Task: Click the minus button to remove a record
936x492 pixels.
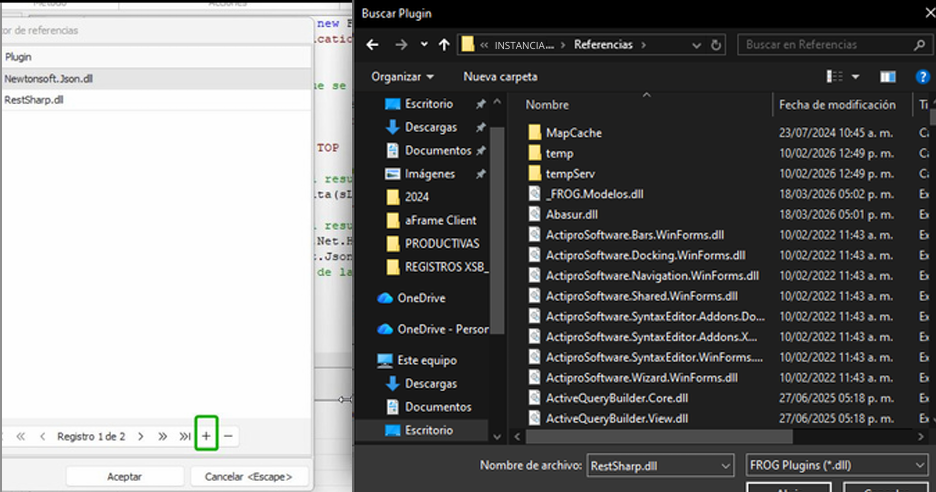Action: click(x=229, y=436)
